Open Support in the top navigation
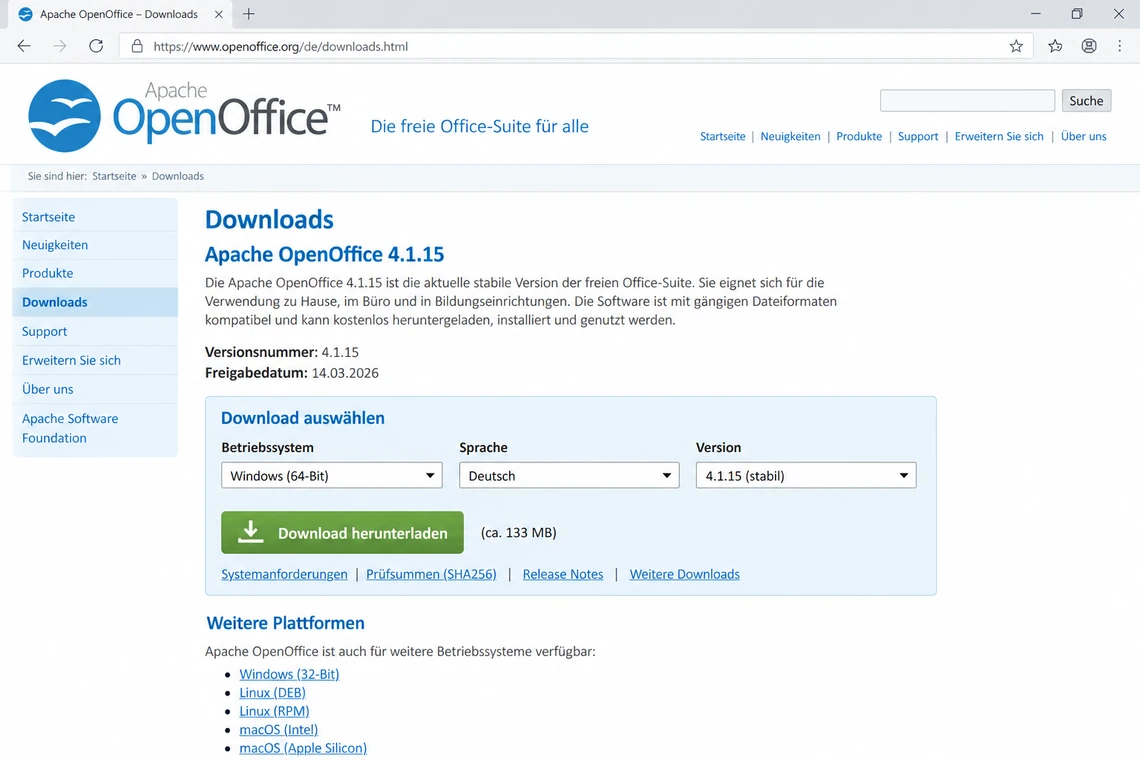Viewport: 1140px width, 760px height. pos(918,136)
